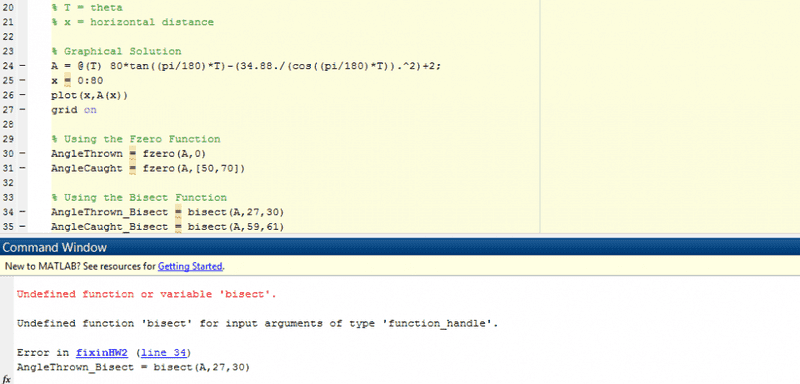
Task: Jump to line 34 via error link
Action: coord(163,353)
